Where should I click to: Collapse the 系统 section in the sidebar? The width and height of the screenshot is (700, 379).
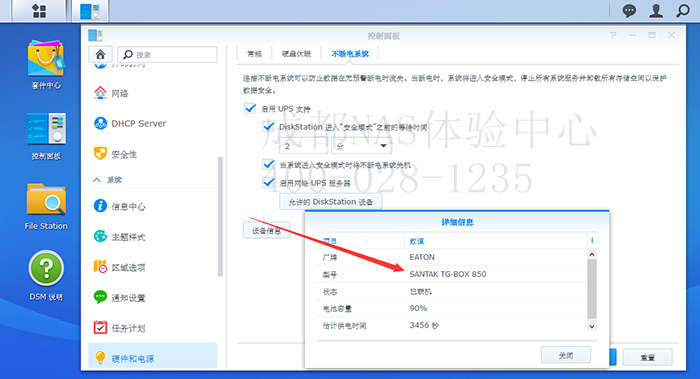pyautogui.click(x=97, y=179)
